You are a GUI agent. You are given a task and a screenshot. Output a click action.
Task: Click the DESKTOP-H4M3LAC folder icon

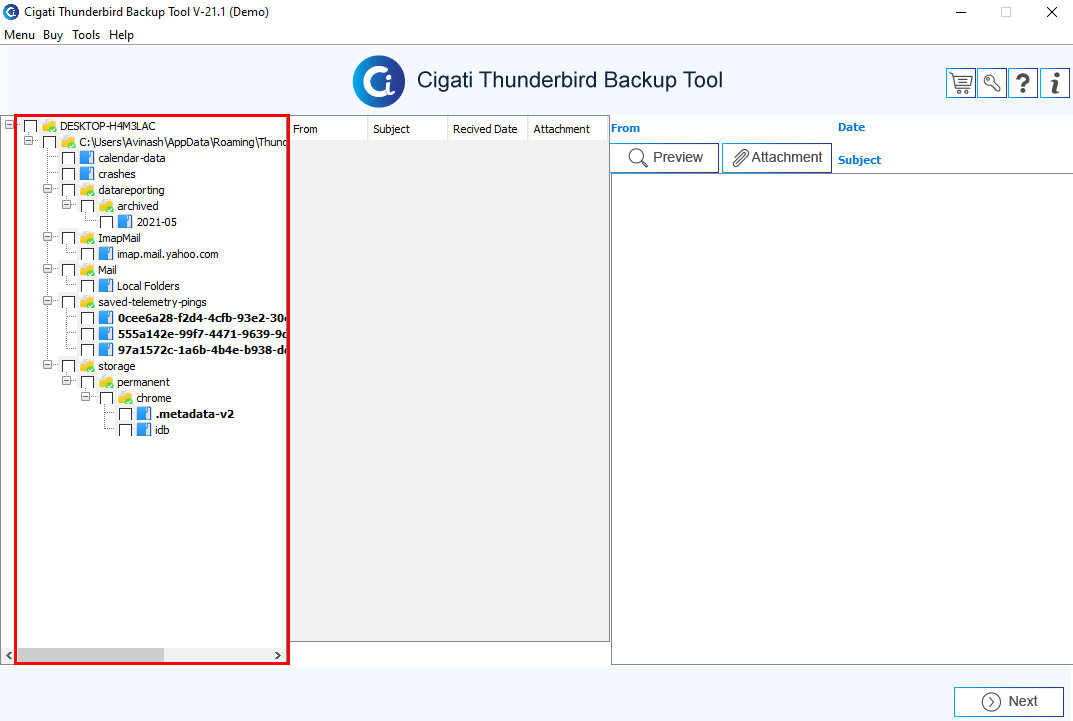click(x=49, y=126)
